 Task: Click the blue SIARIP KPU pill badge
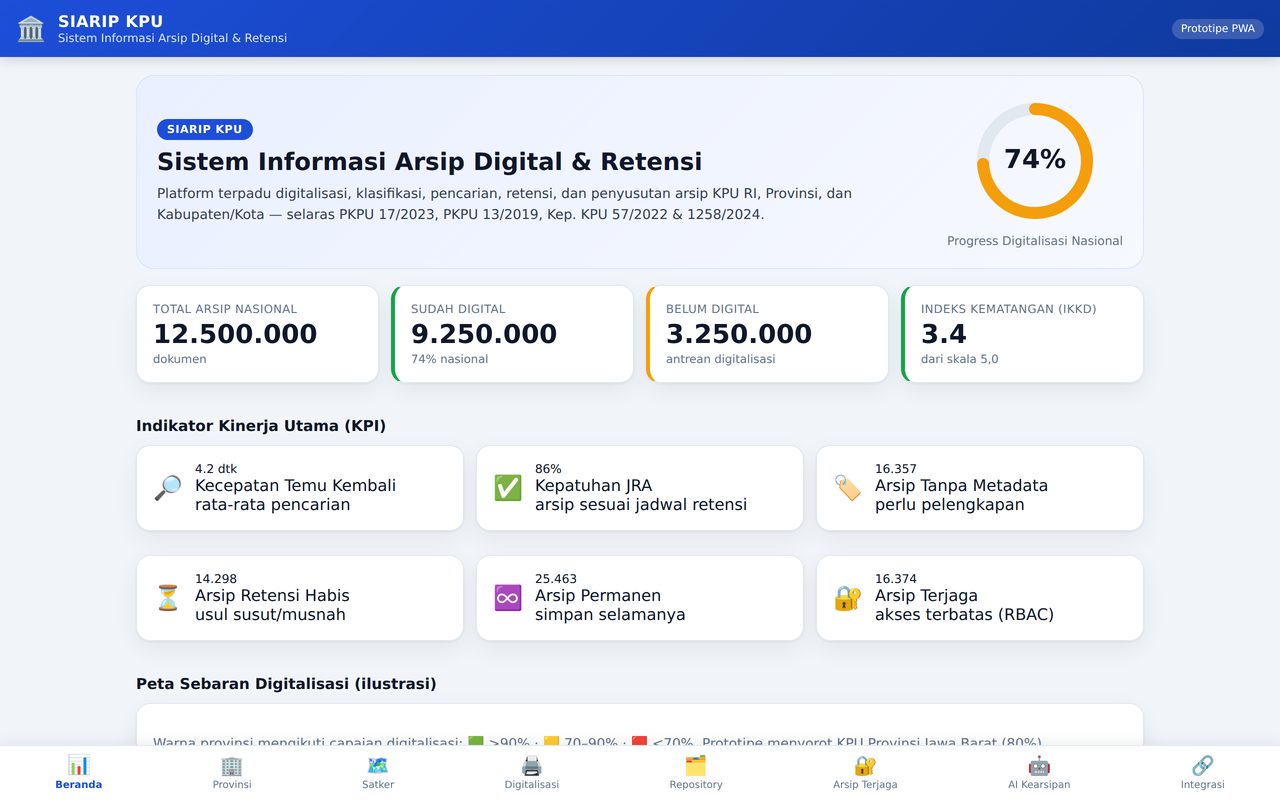point(205,129)
